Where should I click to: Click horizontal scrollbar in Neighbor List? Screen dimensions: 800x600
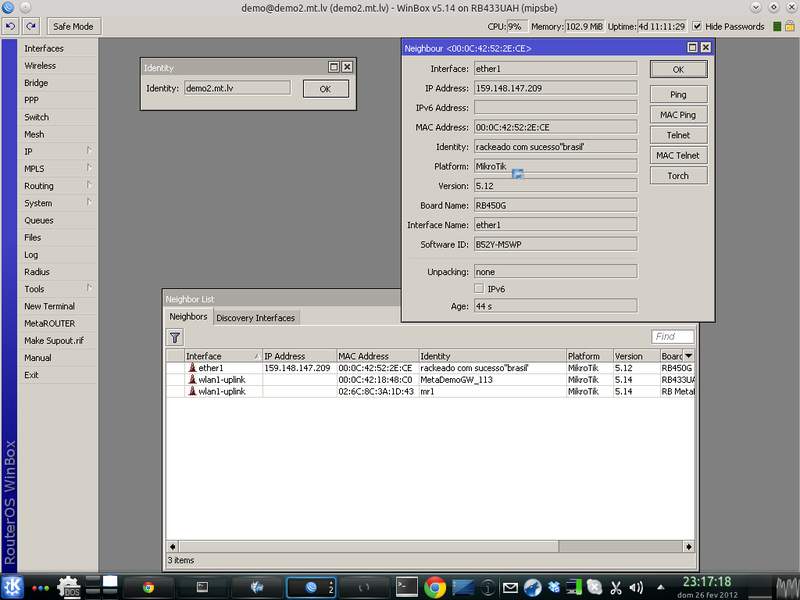[368, 546]
